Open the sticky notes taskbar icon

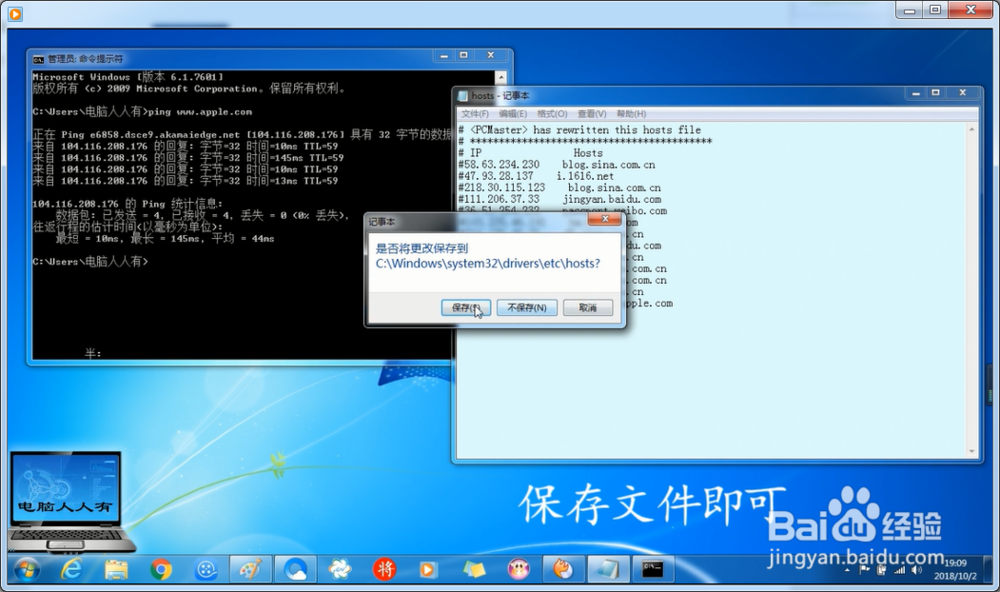click(474, 569)
